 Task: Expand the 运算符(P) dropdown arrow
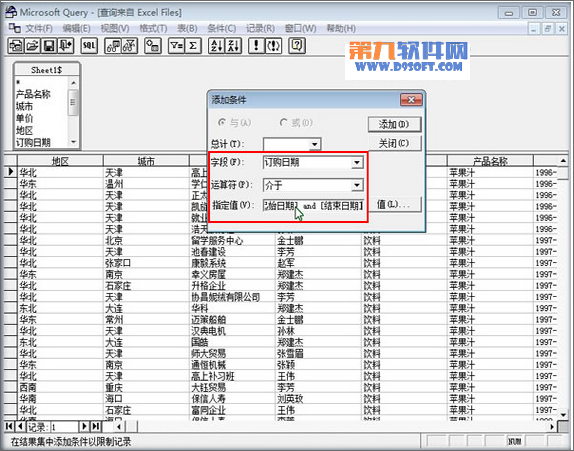(357, 185)
